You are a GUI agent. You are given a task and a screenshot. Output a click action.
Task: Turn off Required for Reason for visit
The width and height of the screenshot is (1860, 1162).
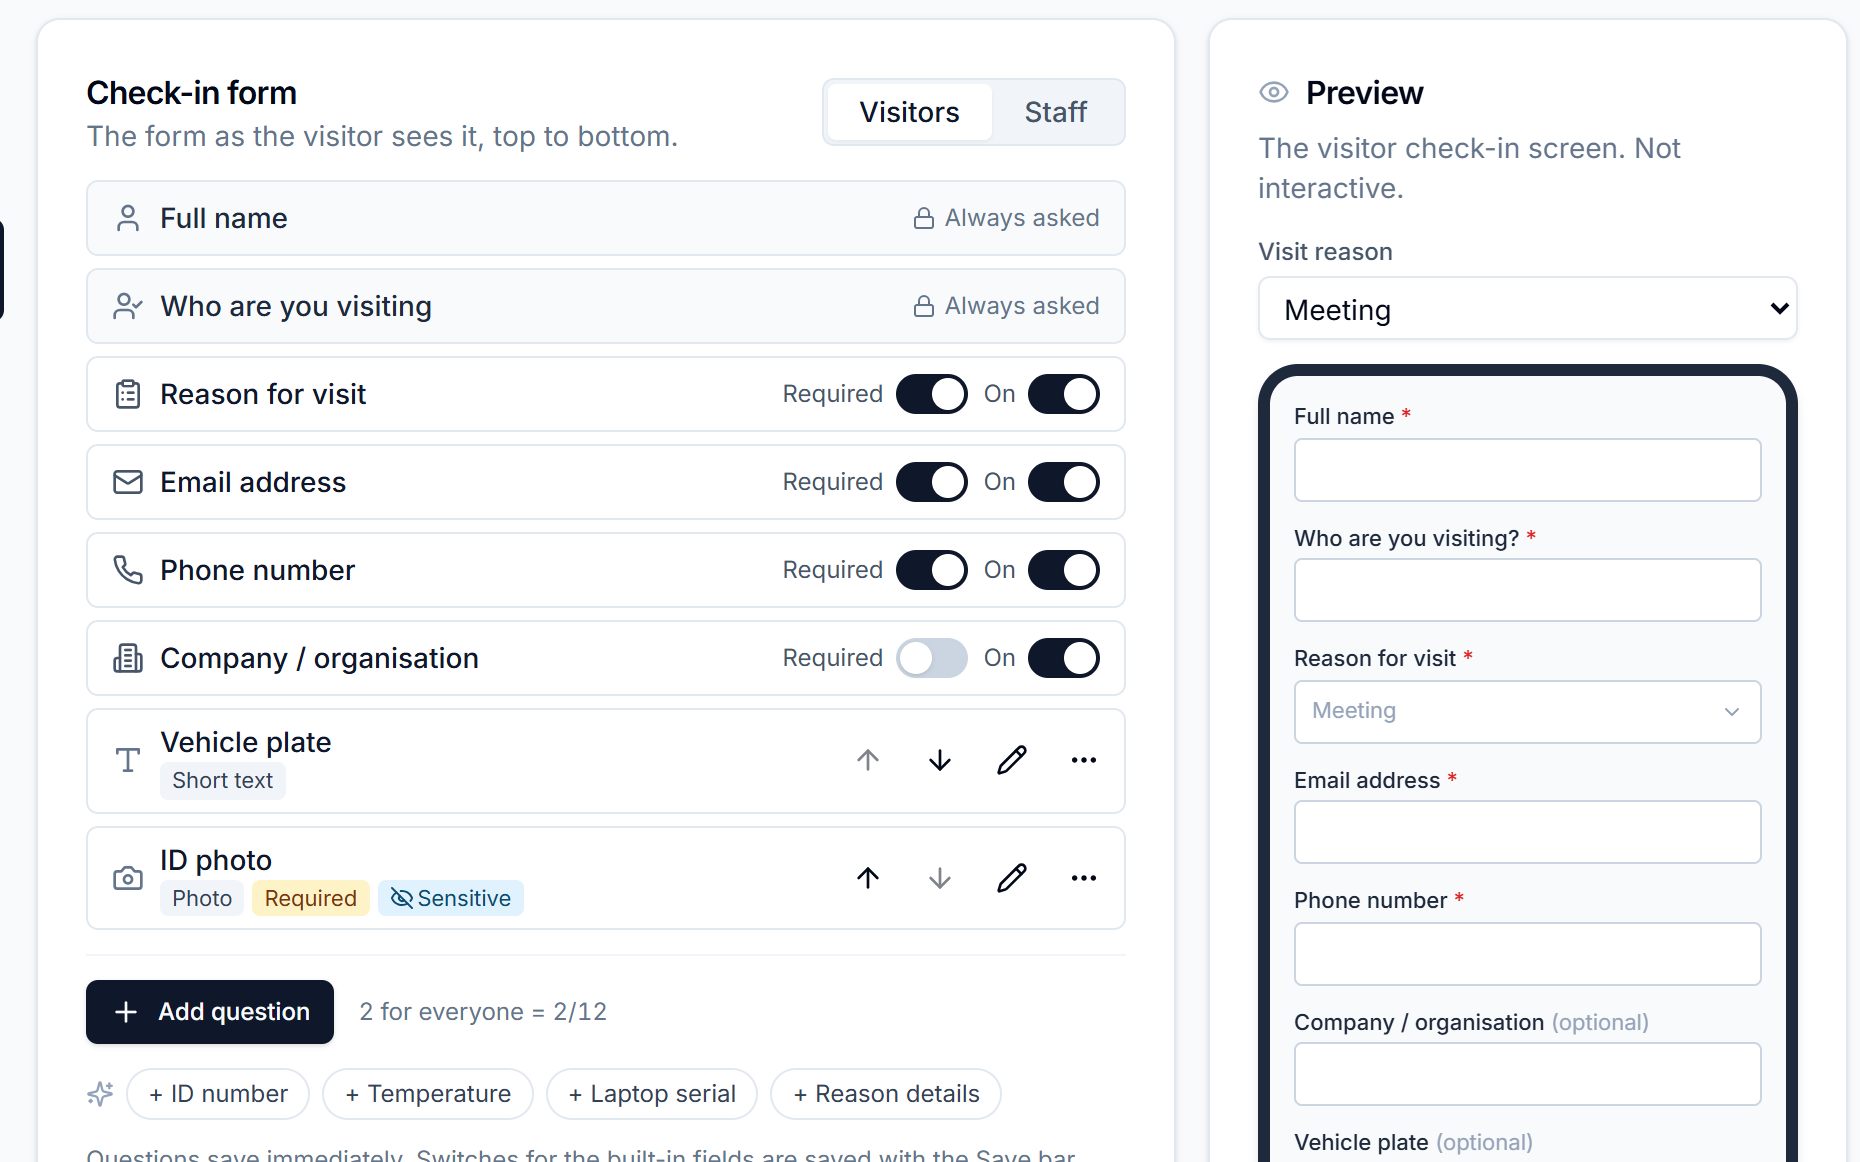pyautogui.click(x=931, y=394)
